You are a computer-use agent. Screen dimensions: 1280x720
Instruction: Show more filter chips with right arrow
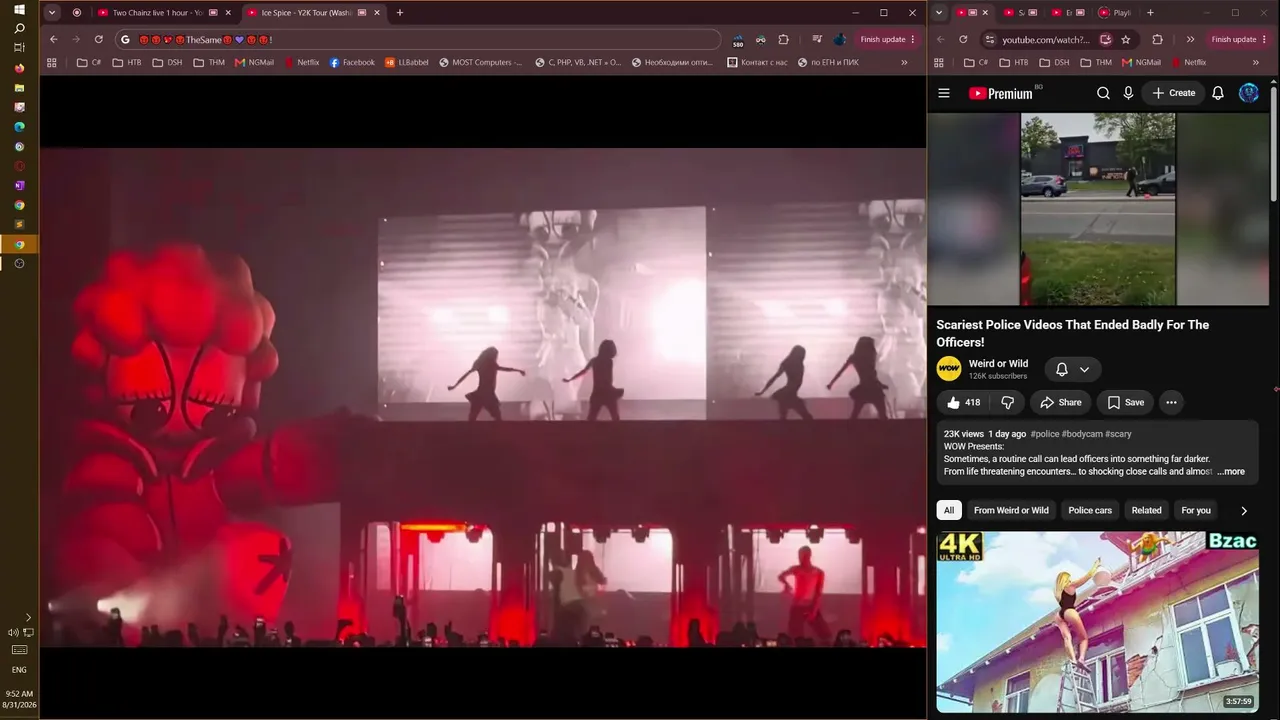click(1244, 510)
